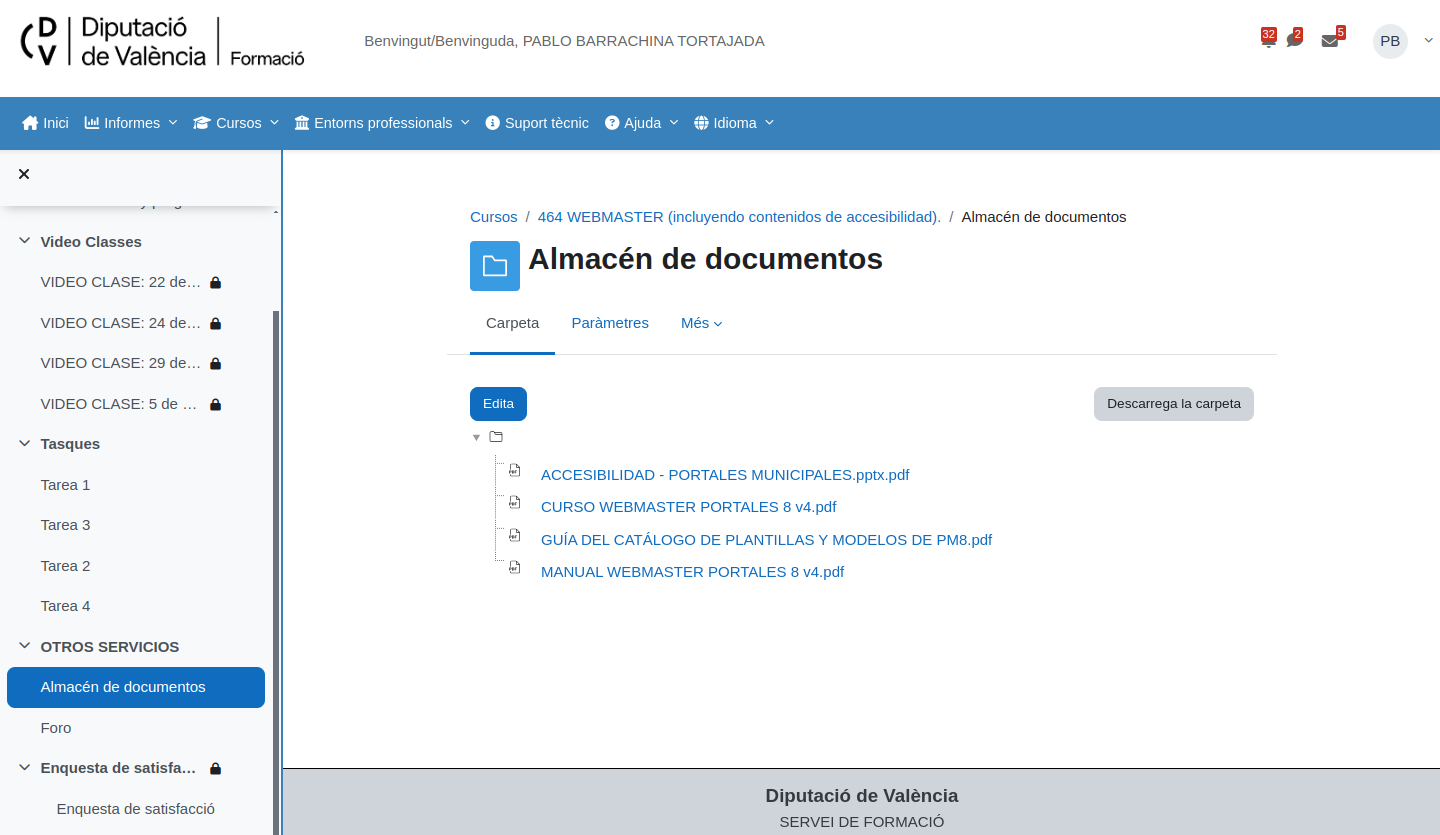Open VIDEO CLASE: 29 de... item
1440x835 pixels.
point(121,363)
